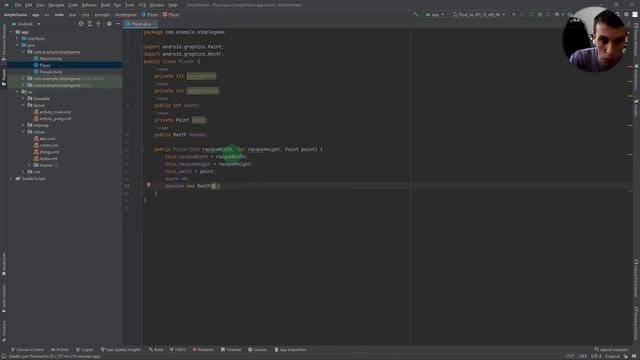Open strings.xml in values folder

click(46, 152)
